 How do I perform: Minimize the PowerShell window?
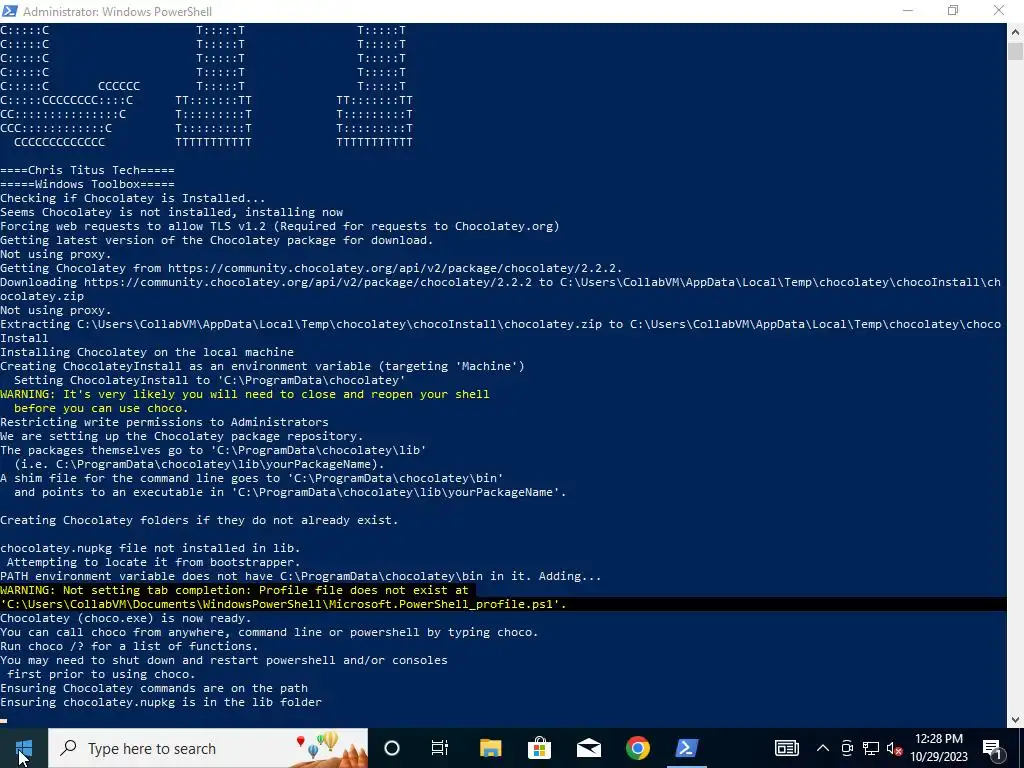pos(908,11)
